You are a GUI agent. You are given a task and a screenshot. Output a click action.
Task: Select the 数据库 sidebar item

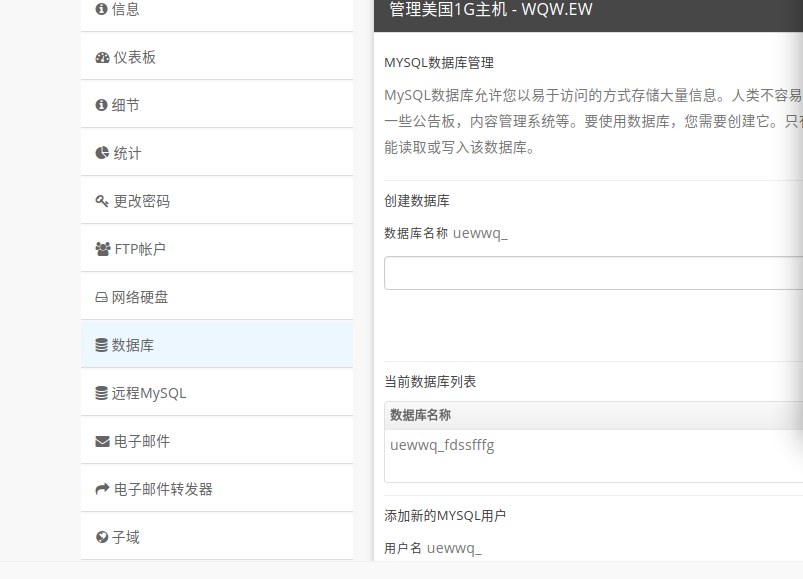click(x=217, y=345)
